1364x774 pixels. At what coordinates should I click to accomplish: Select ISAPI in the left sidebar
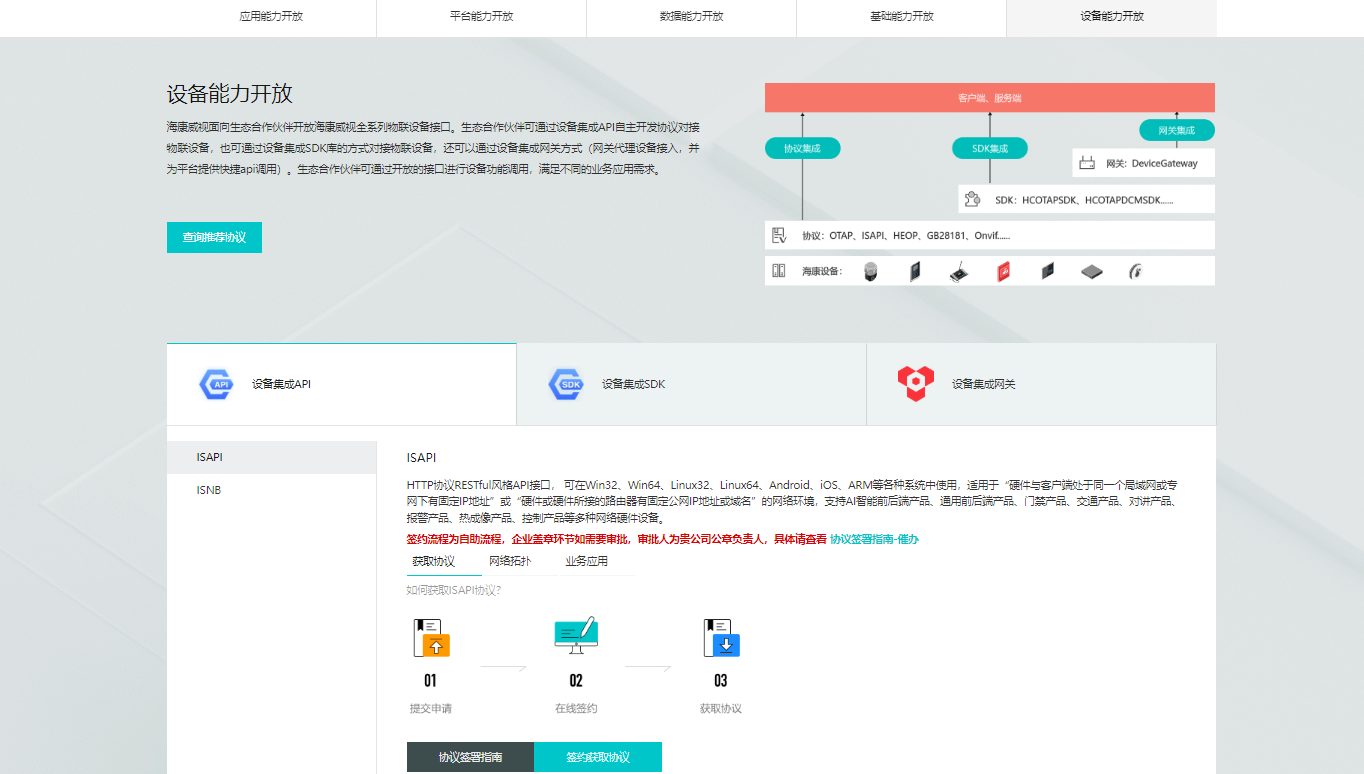271,457
